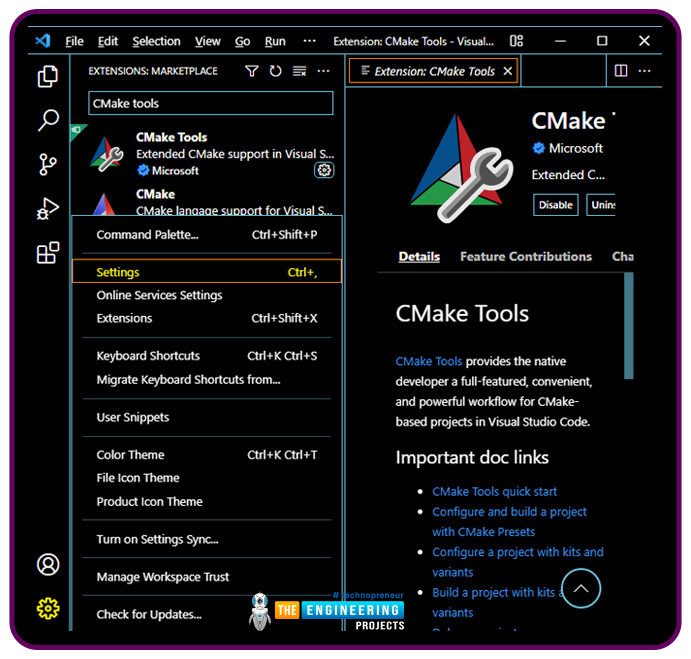Select Online Services Settings entry
Image resolution: width=691 pixels, height=659 pixels.
(x=207, y=295)
